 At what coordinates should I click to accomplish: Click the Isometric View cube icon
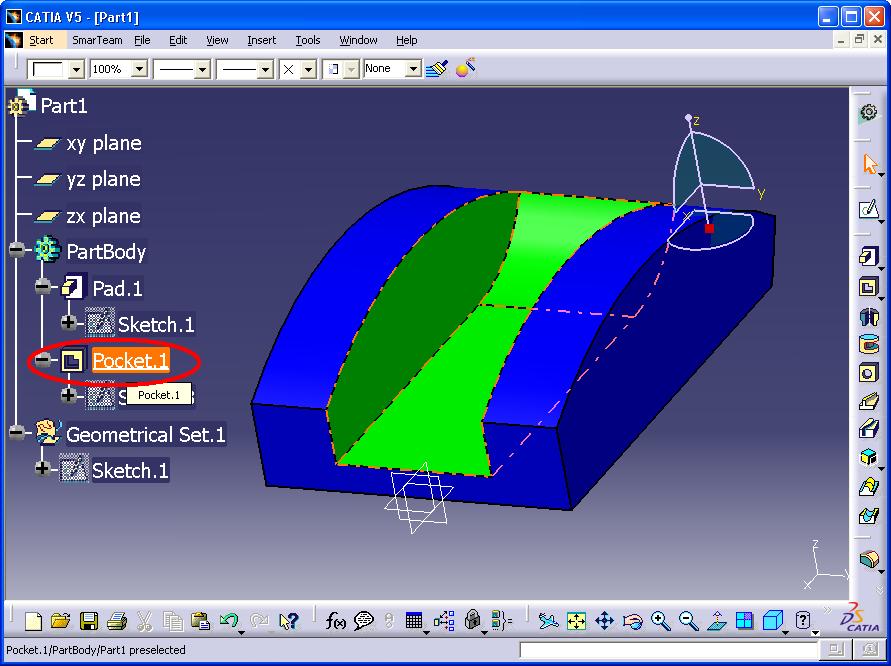(772, 621)
